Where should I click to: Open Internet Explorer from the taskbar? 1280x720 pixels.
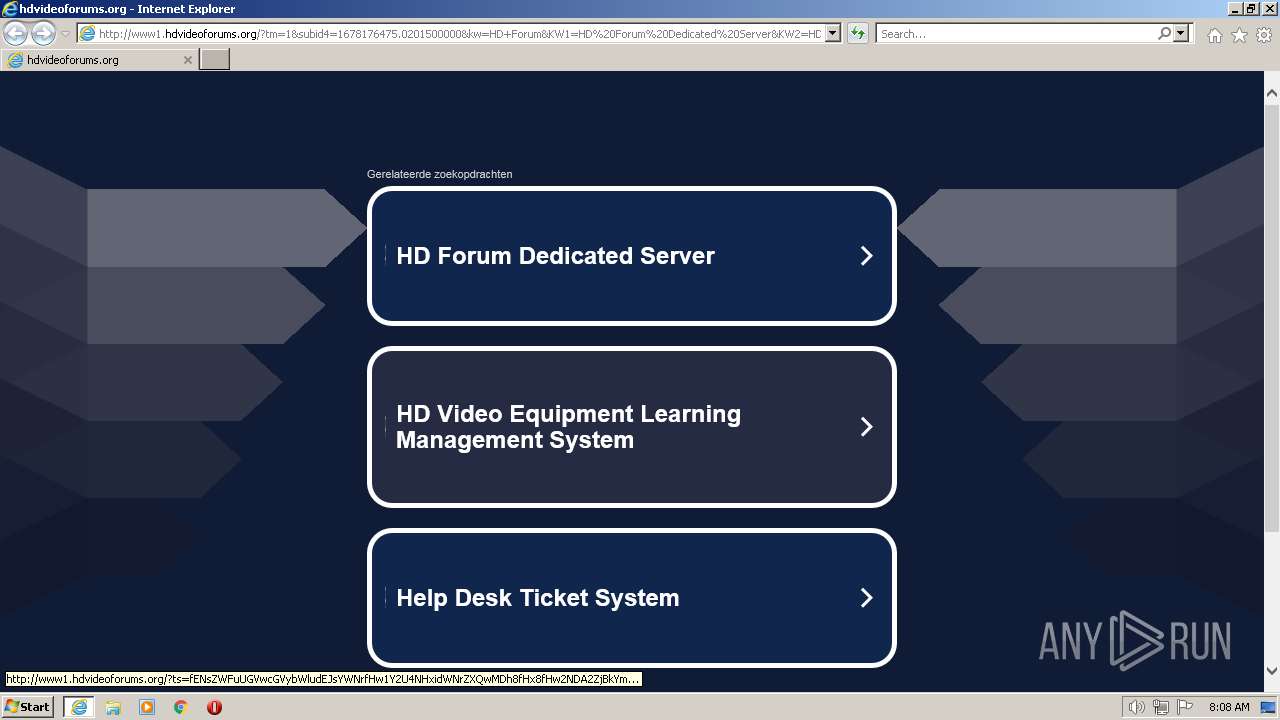pyautogui.click(x=79, y=707)
